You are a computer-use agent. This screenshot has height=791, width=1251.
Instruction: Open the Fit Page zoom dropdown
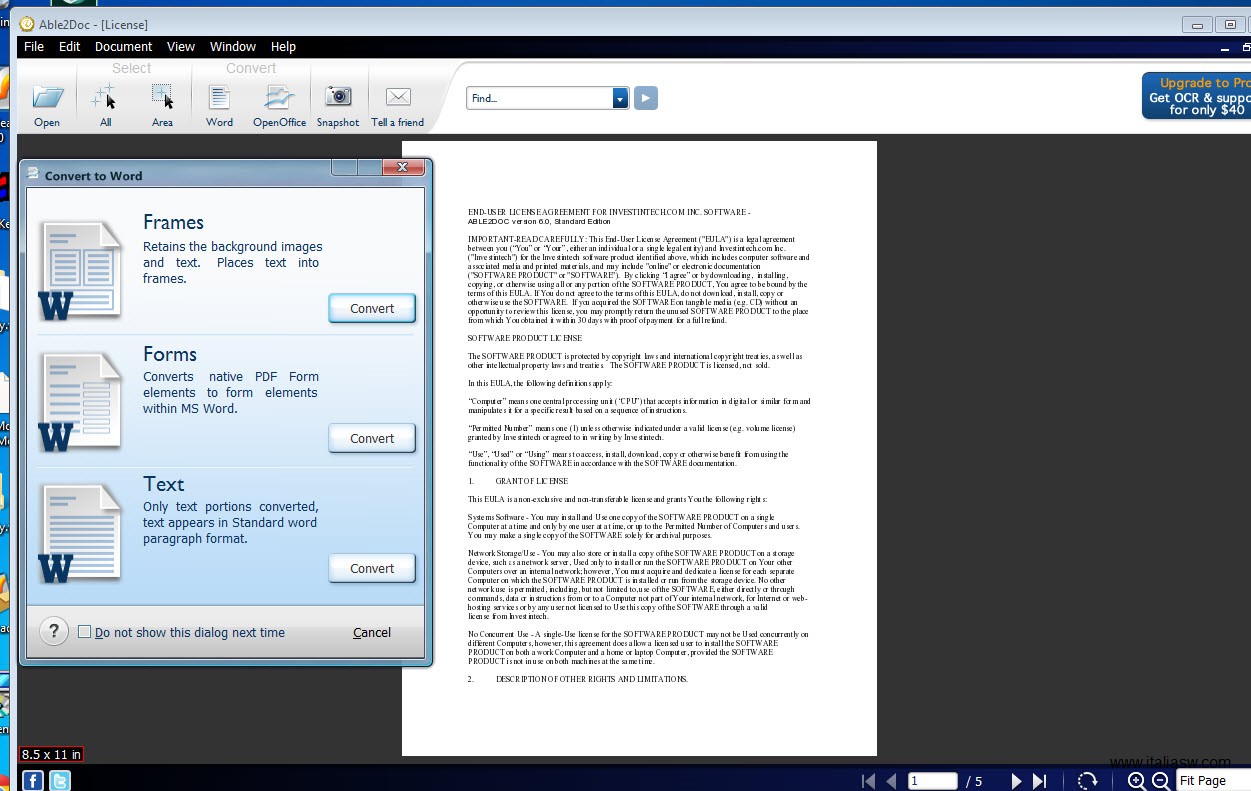pos(1213,781)
